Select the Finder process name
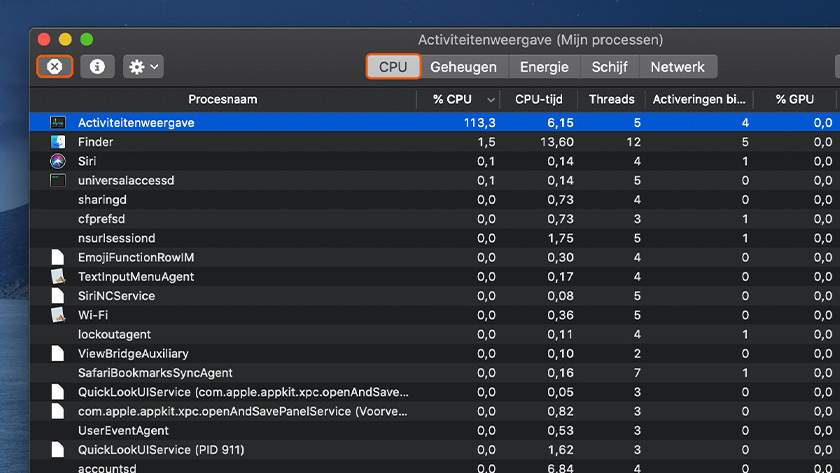Screen dimensions: 840x473 (x=95, y=142)
